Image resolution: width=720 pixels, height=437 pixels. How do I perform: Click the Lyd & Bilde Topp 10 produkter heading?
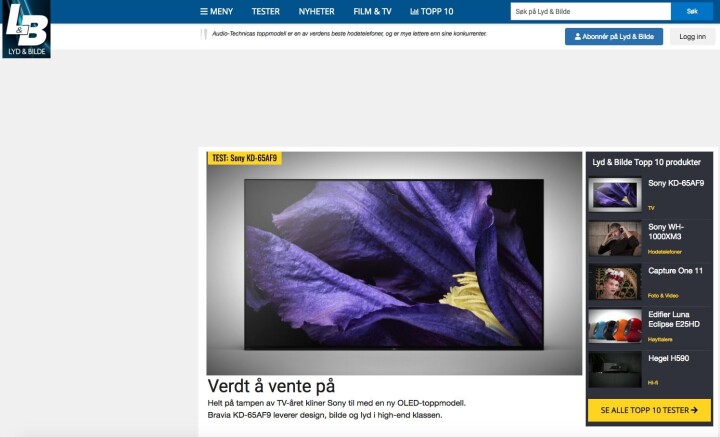coord(646,162)
